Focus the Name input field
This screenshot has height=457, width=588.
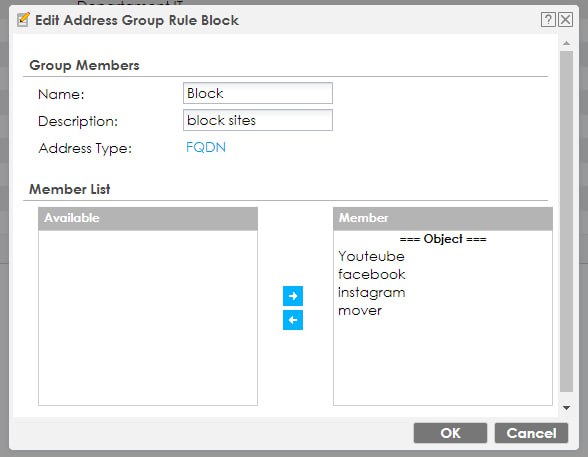(x=258, y=93)
